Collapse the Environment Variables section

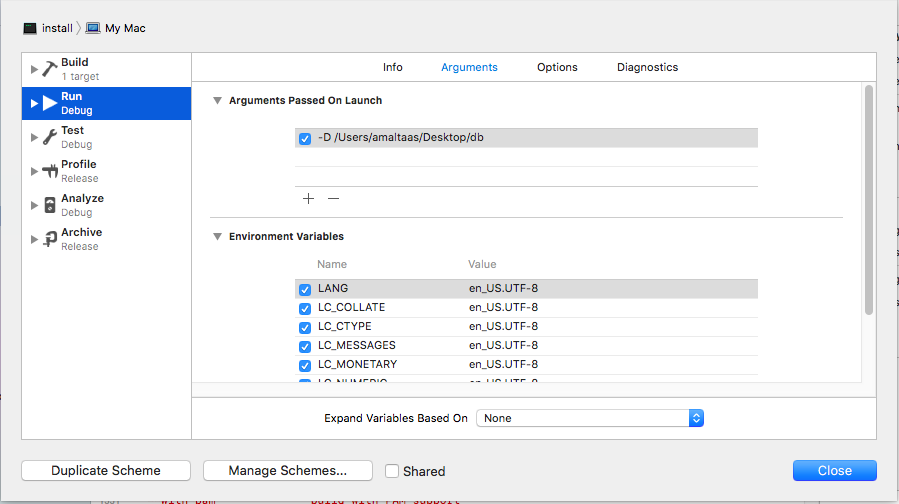pos(218,237)
